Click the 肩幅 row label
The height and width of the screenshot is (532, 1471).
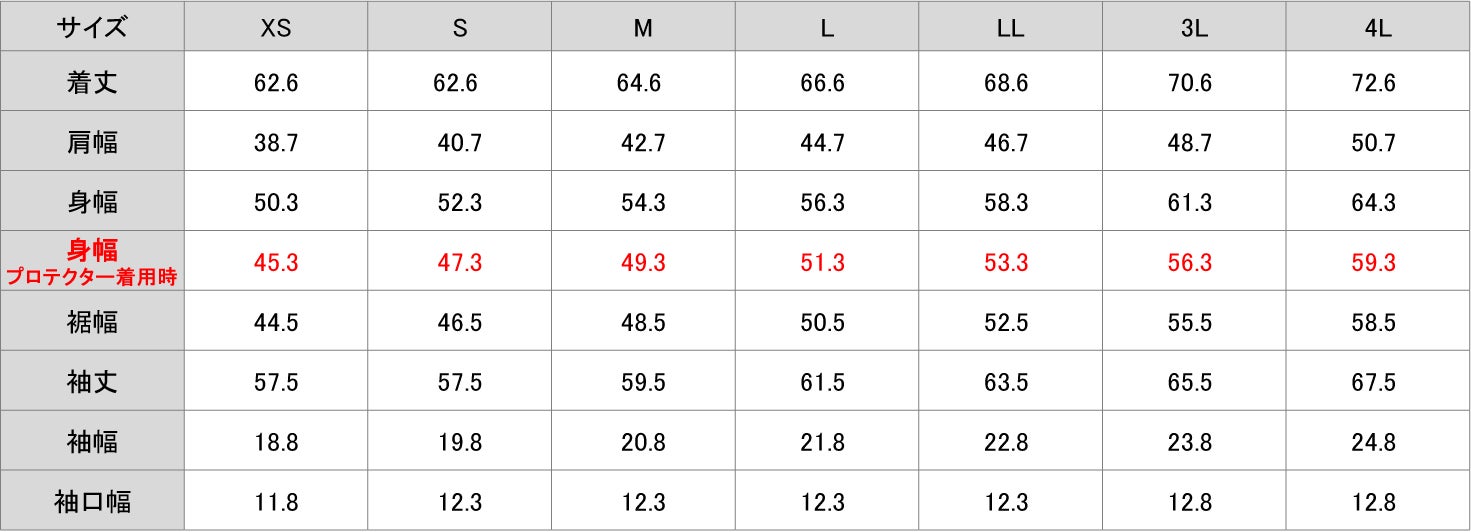pyautogui.click(x=92, y=143)
